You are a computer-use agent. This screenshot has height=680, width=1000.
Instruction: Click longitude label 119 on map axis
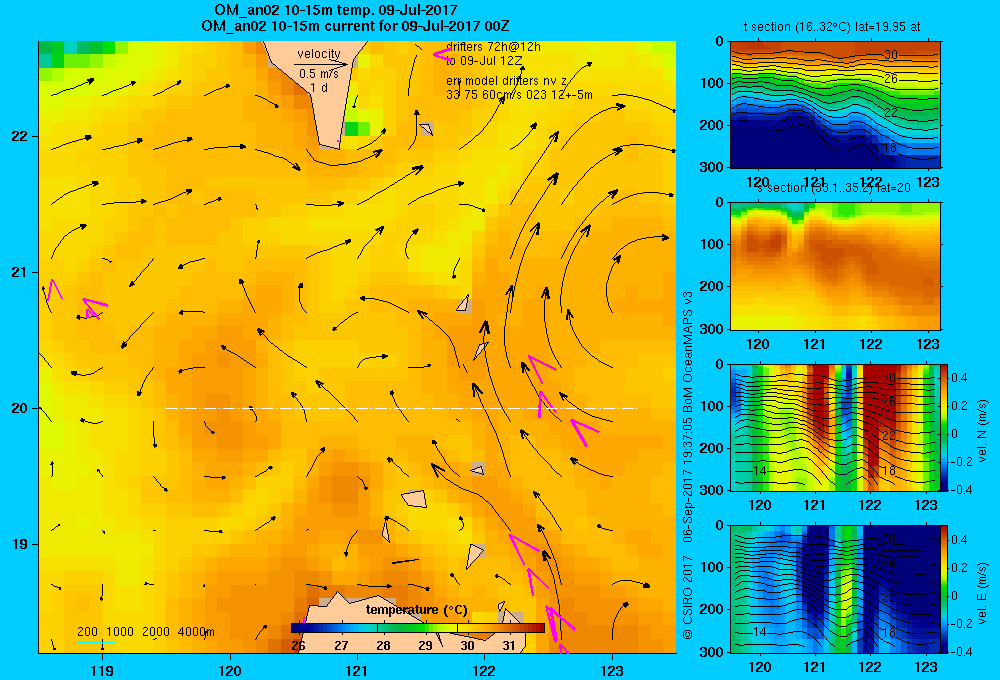coord(102,670)
